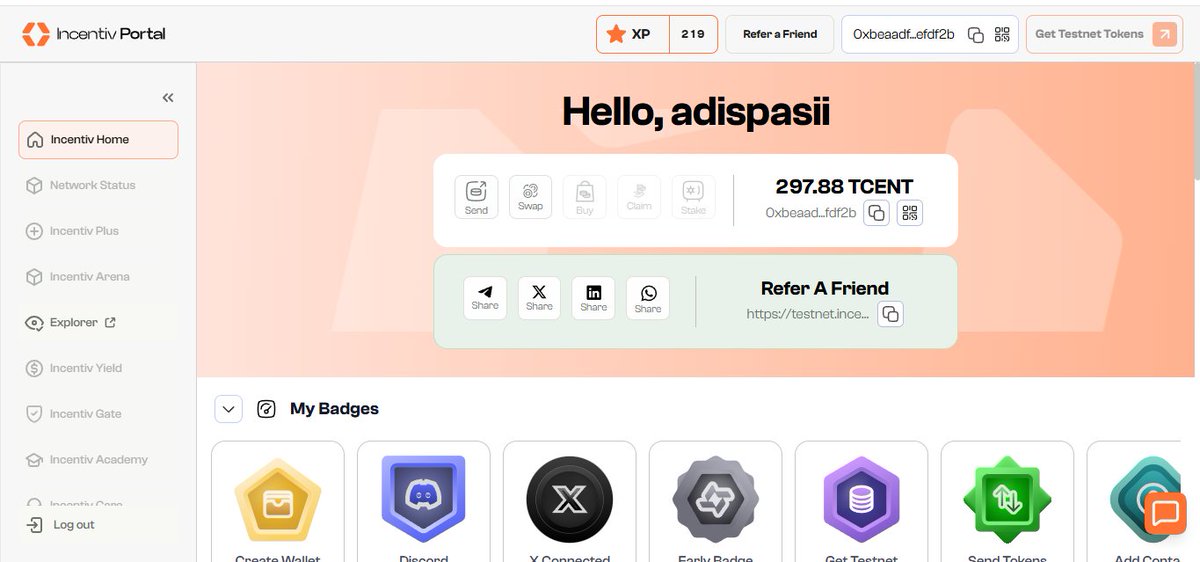
Task: Click the Hello, adispasii heading
Action: point(696,112)
